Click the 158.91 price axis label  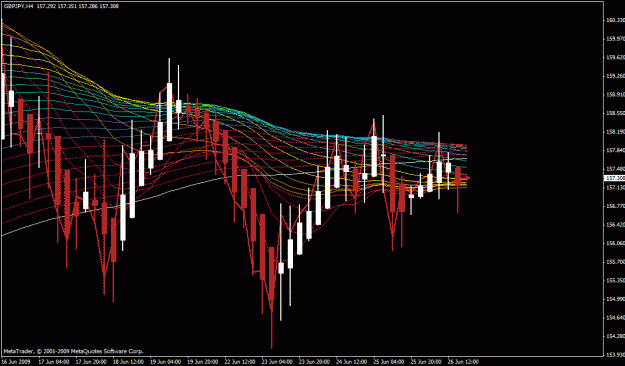616,94
